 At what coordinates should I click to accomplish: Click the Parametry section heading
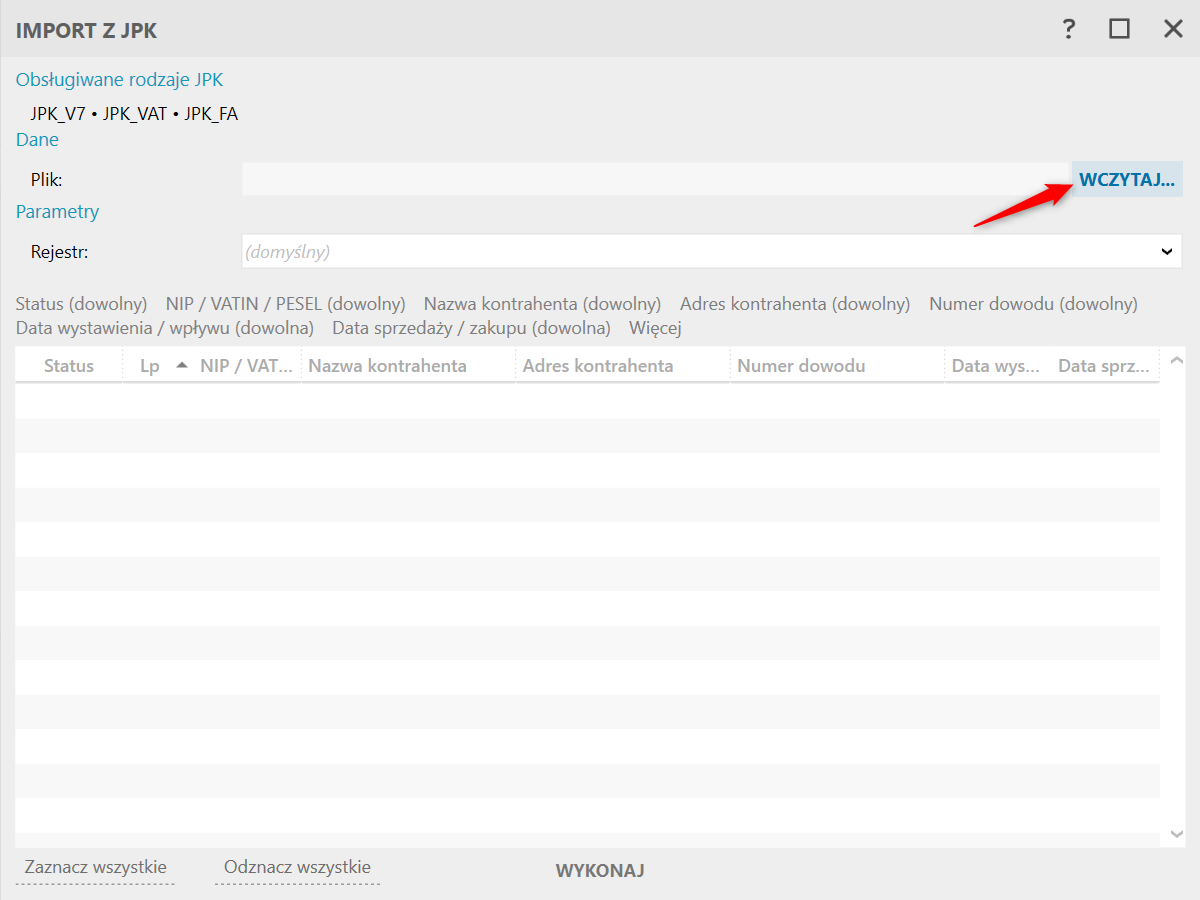[x=58, y=212]
